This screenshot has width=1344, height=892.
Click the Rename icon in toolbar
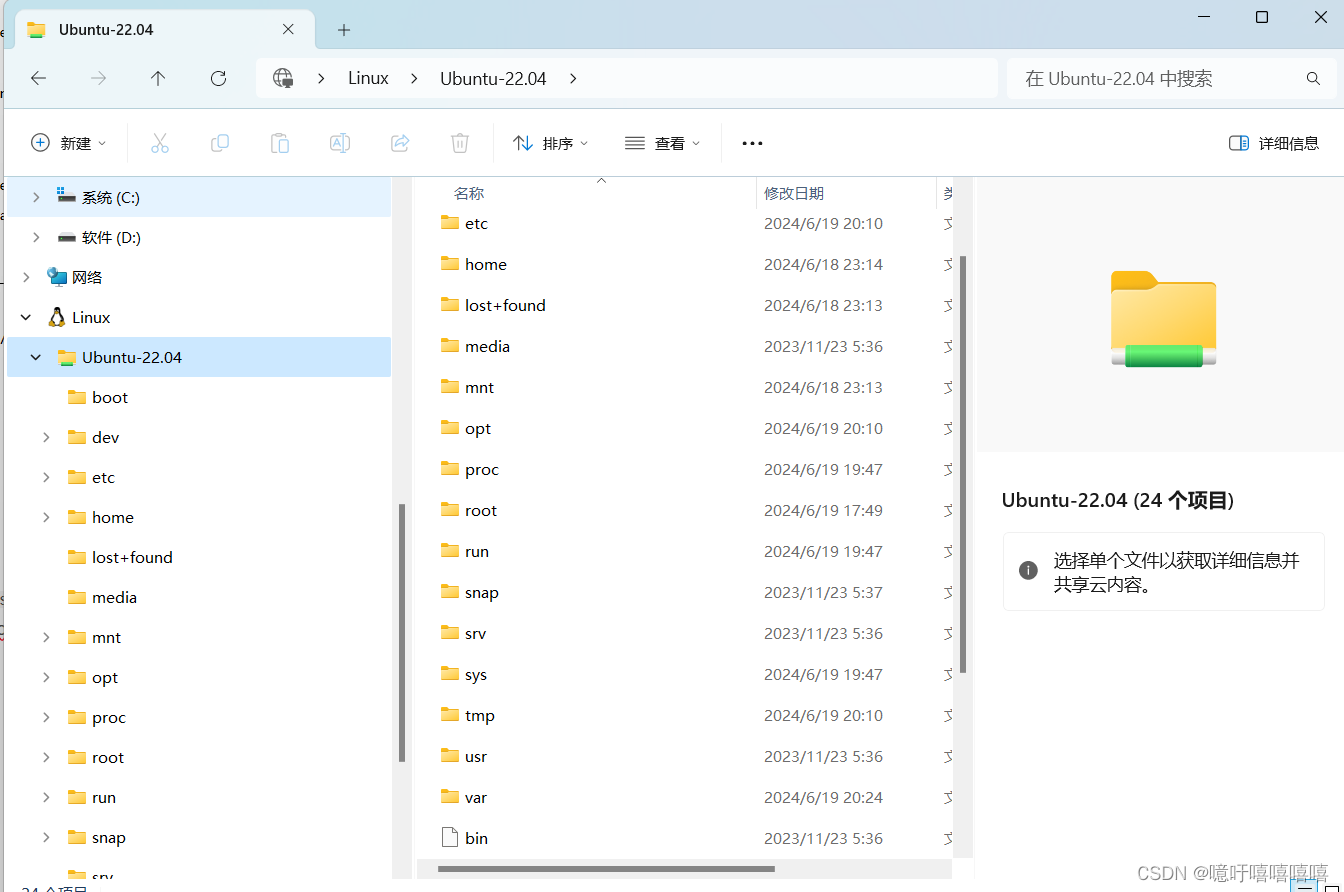pyautogui.click(x=340, y=143)
